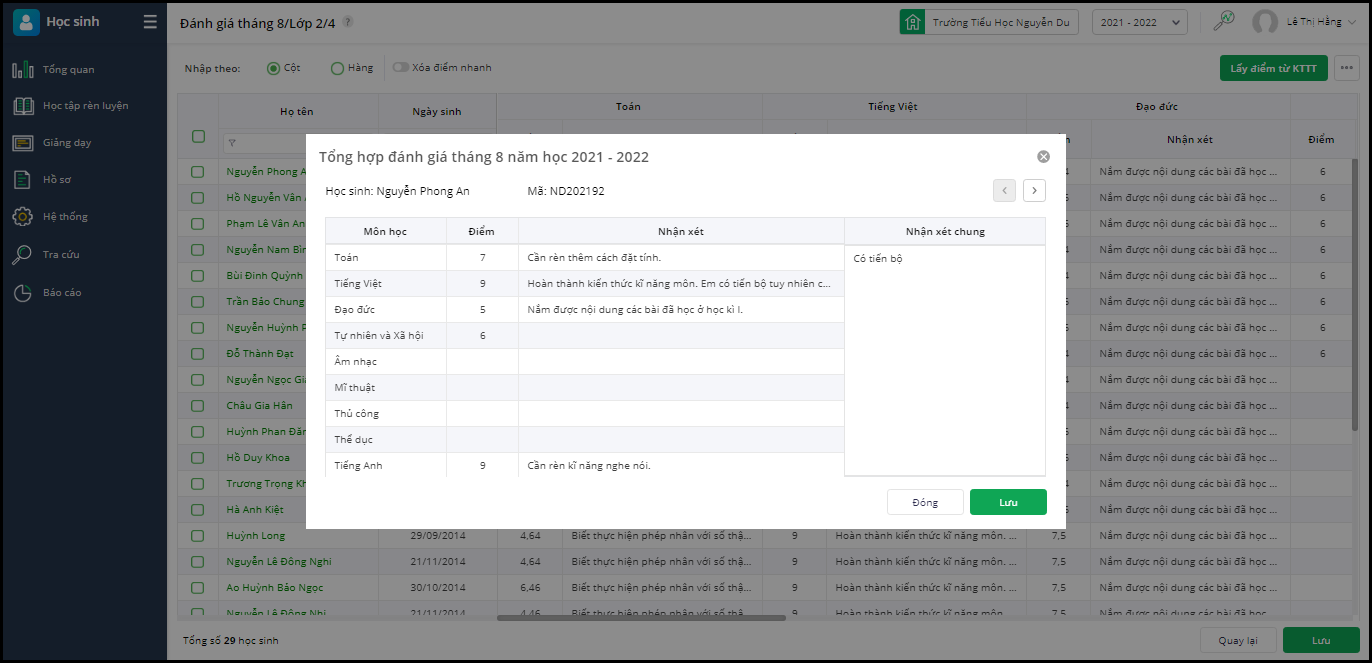Image resolution: width=1372 pixels, height=663 pixels.
Task: Click the Nhận xét chung text area
Action: tap(944, 360)
